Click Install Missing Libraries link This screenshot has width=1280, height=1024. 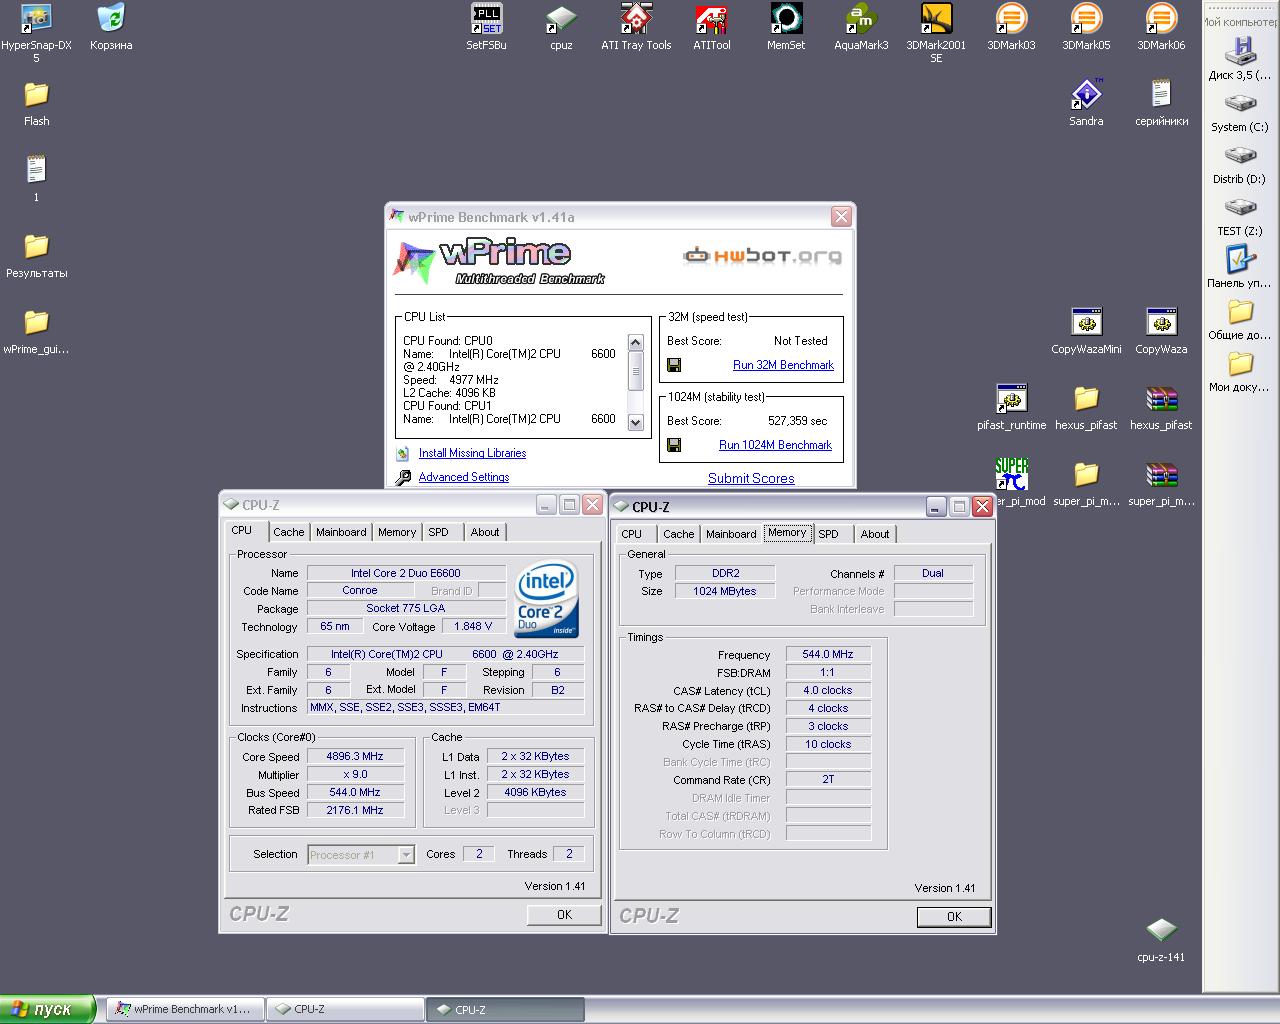tap(472, 453)
